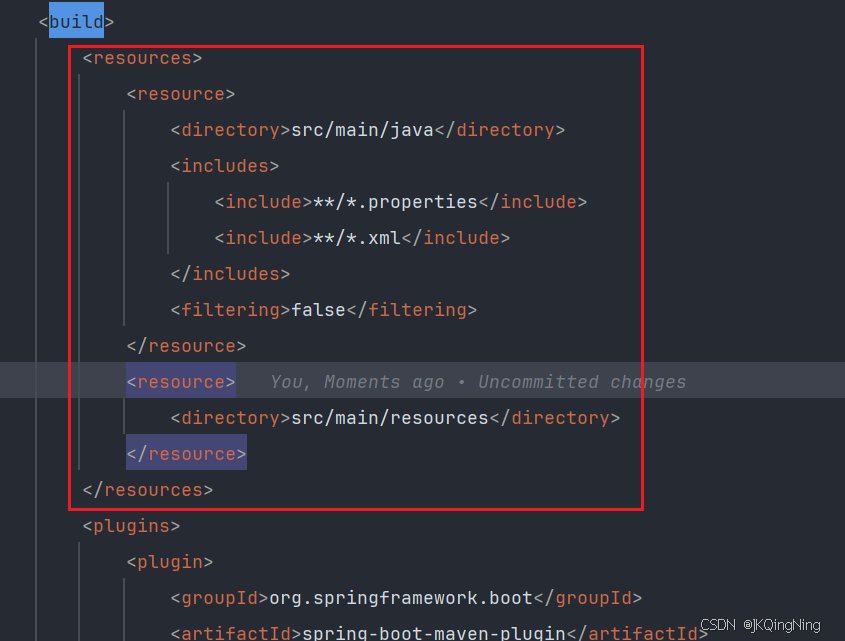The height and width of the screenshot is (641, 845).
Task: Click the opening resources tag
Action: [142, 58]
